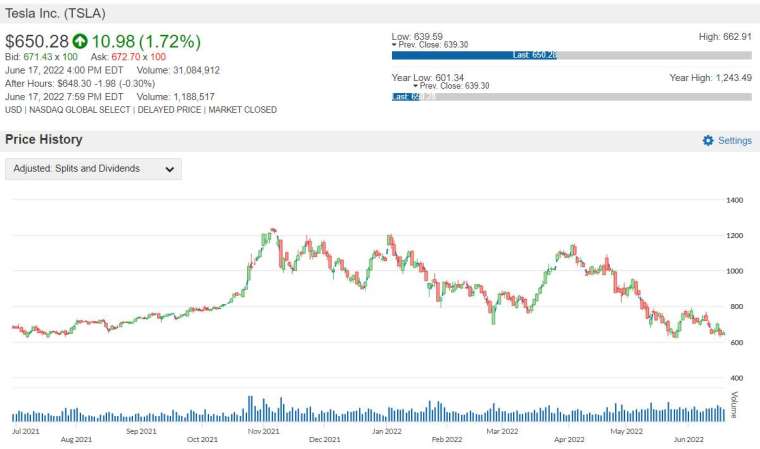Click the Price History heading
Image resolution: width=760 pixels, height=449 pixels.
(x=44, y=140)
